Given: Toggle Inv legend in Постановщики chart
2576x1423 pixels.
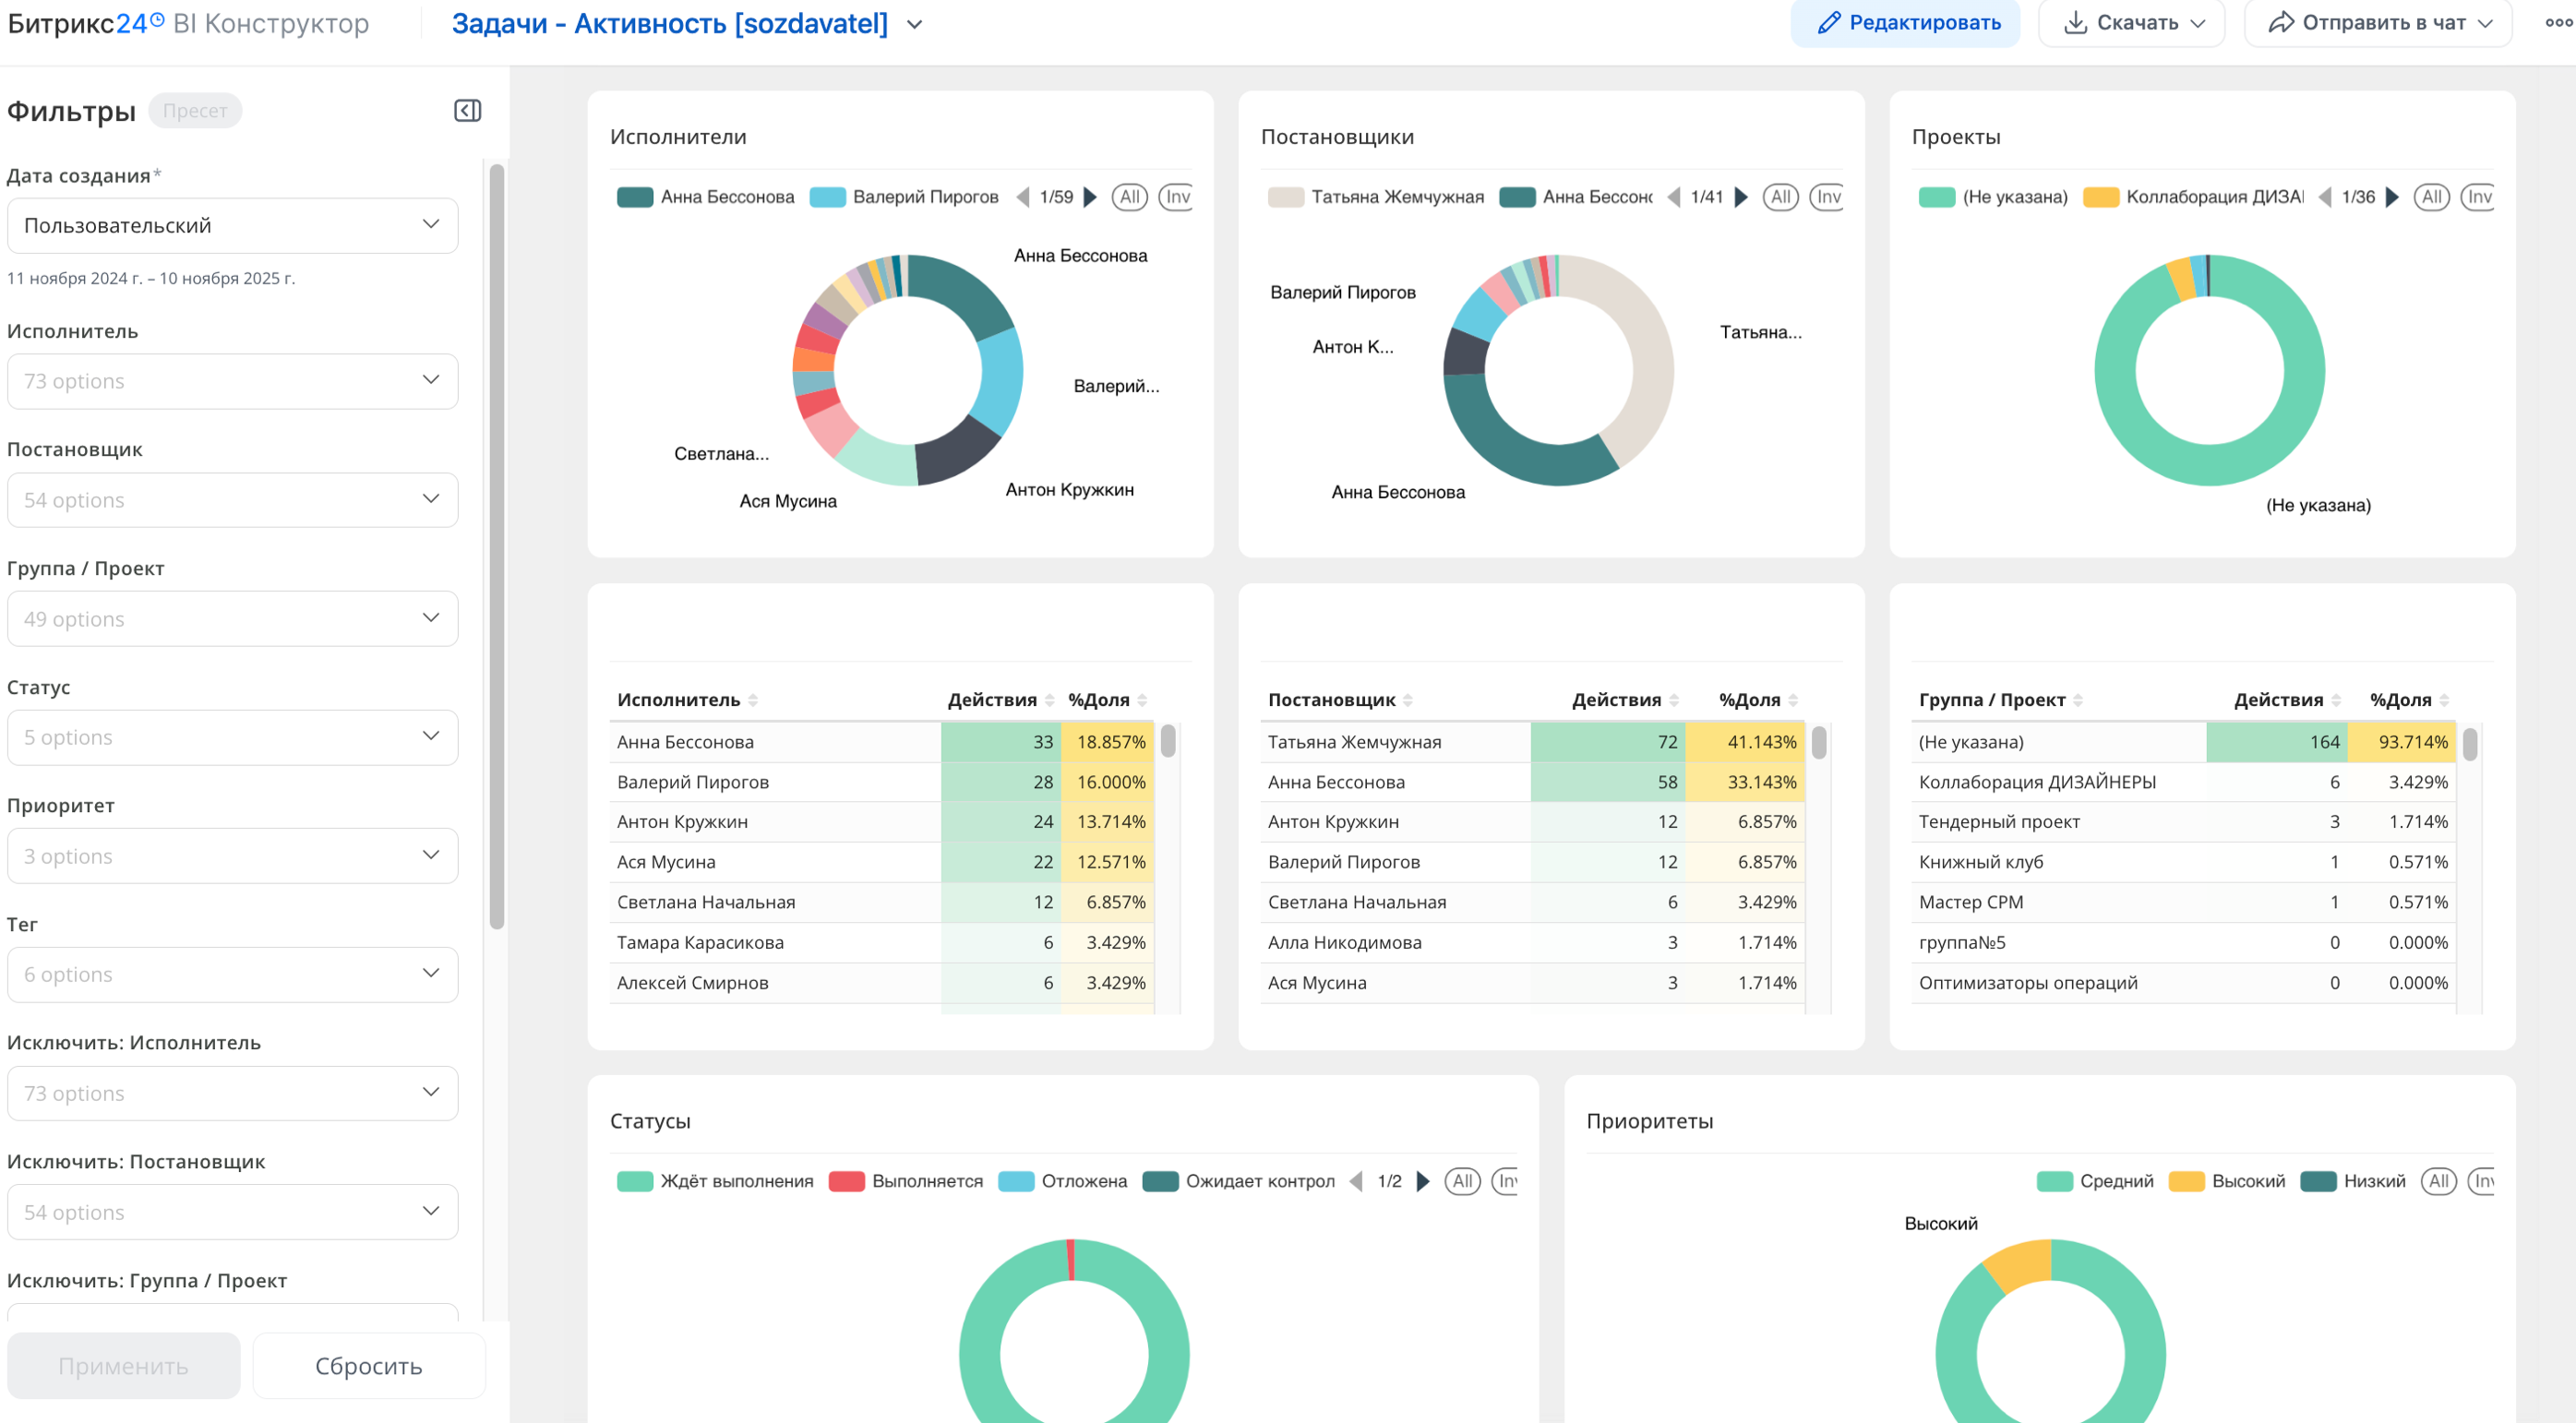Looking at the screenshot, I should click(x=1827, y=197).
